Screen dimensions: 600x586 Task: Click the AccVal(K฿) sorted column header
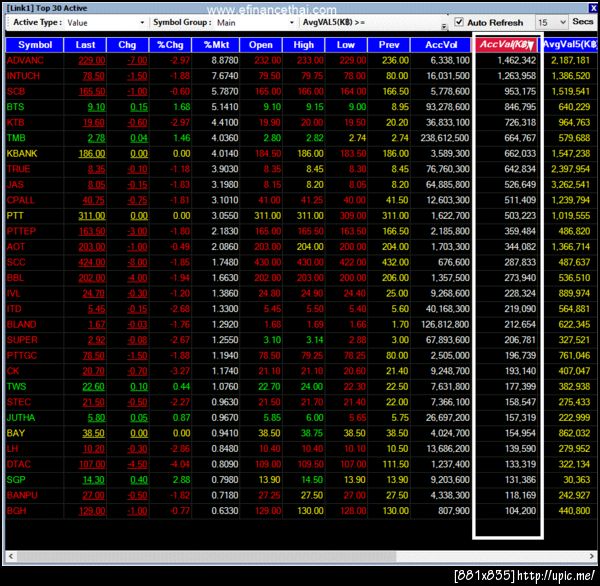507,45
